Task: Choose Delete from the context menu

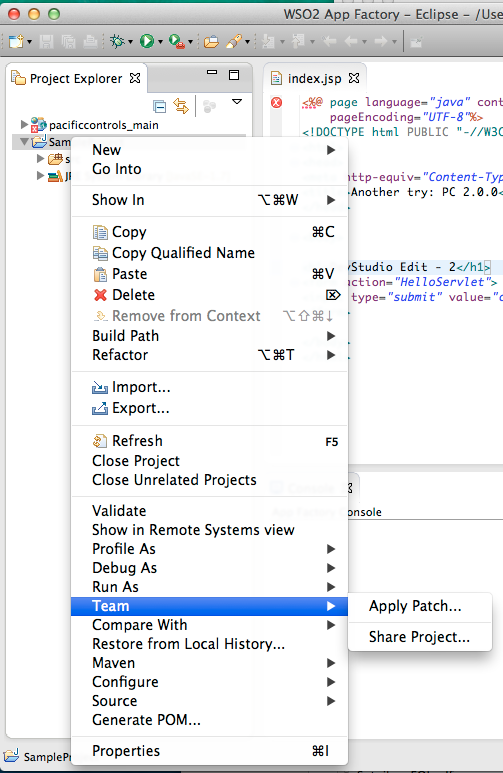Action: point(209,295)
